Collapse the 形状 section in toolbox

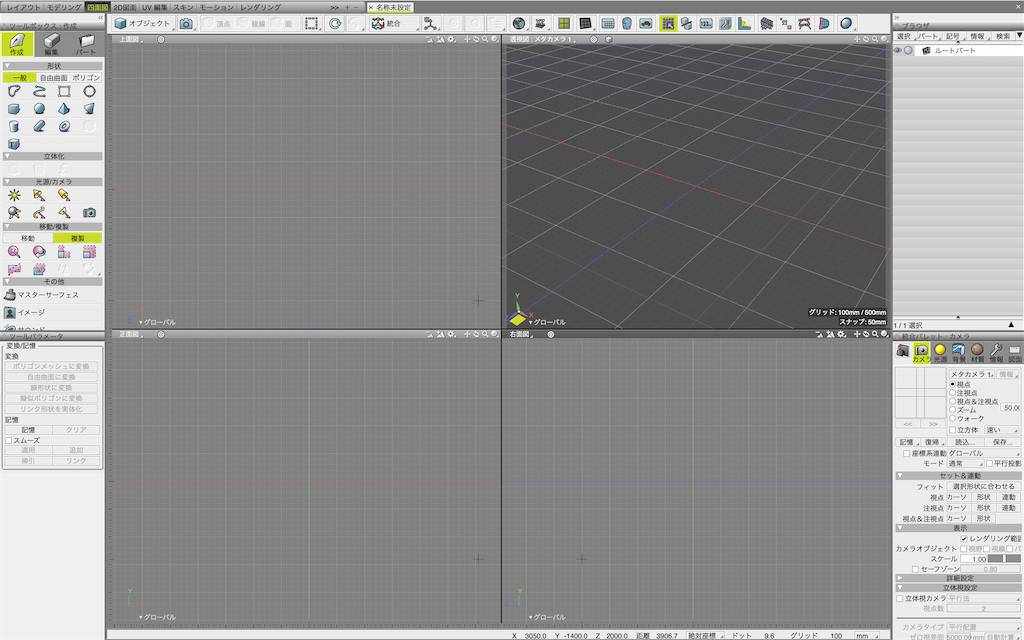click(7, 66)
